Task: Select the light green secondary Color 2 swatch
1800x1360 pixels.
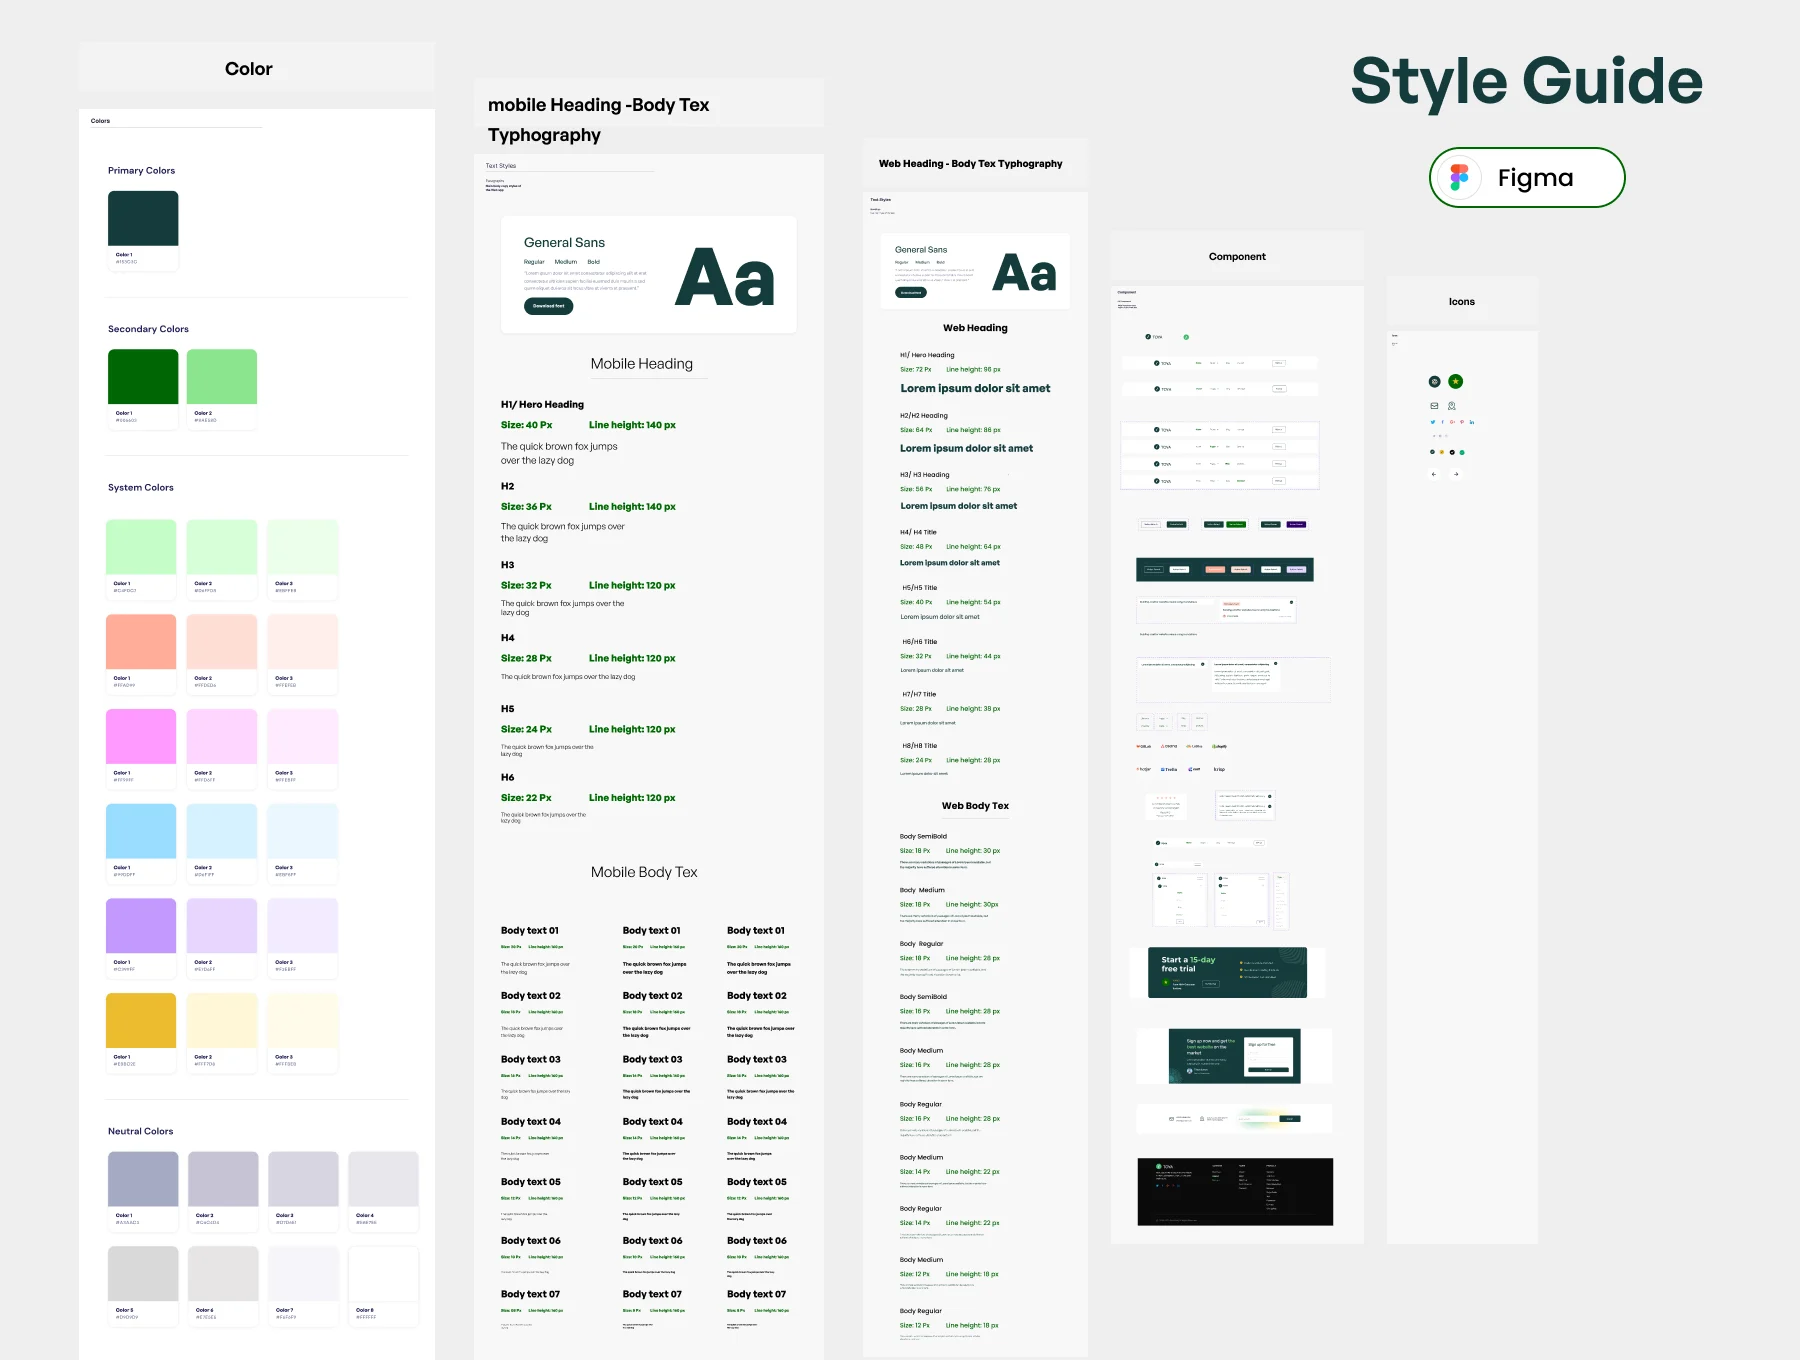Action: click(x=222, y=377)
